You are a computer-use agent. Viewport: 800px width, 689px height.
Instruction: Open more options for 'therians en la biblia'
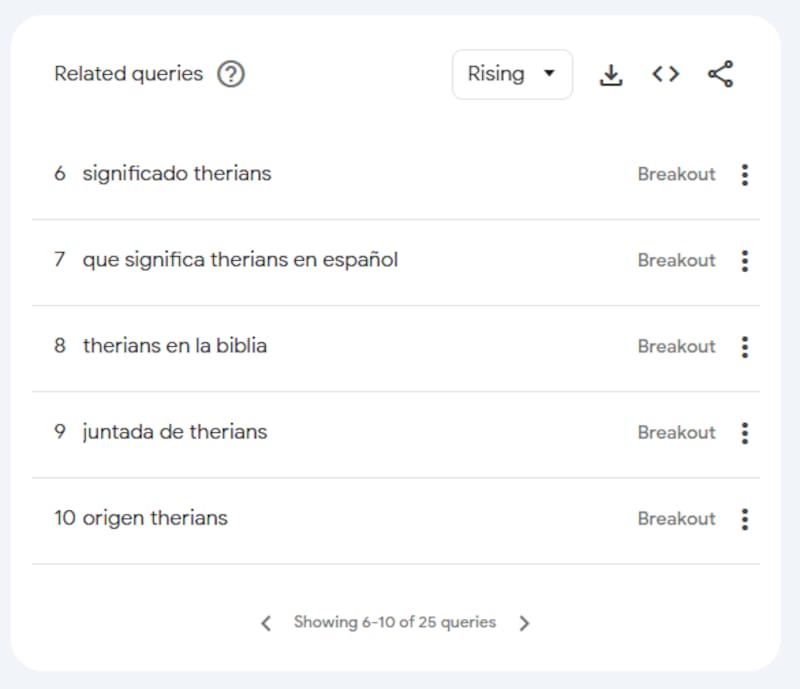pyautogui.click(x=744, y=347)
